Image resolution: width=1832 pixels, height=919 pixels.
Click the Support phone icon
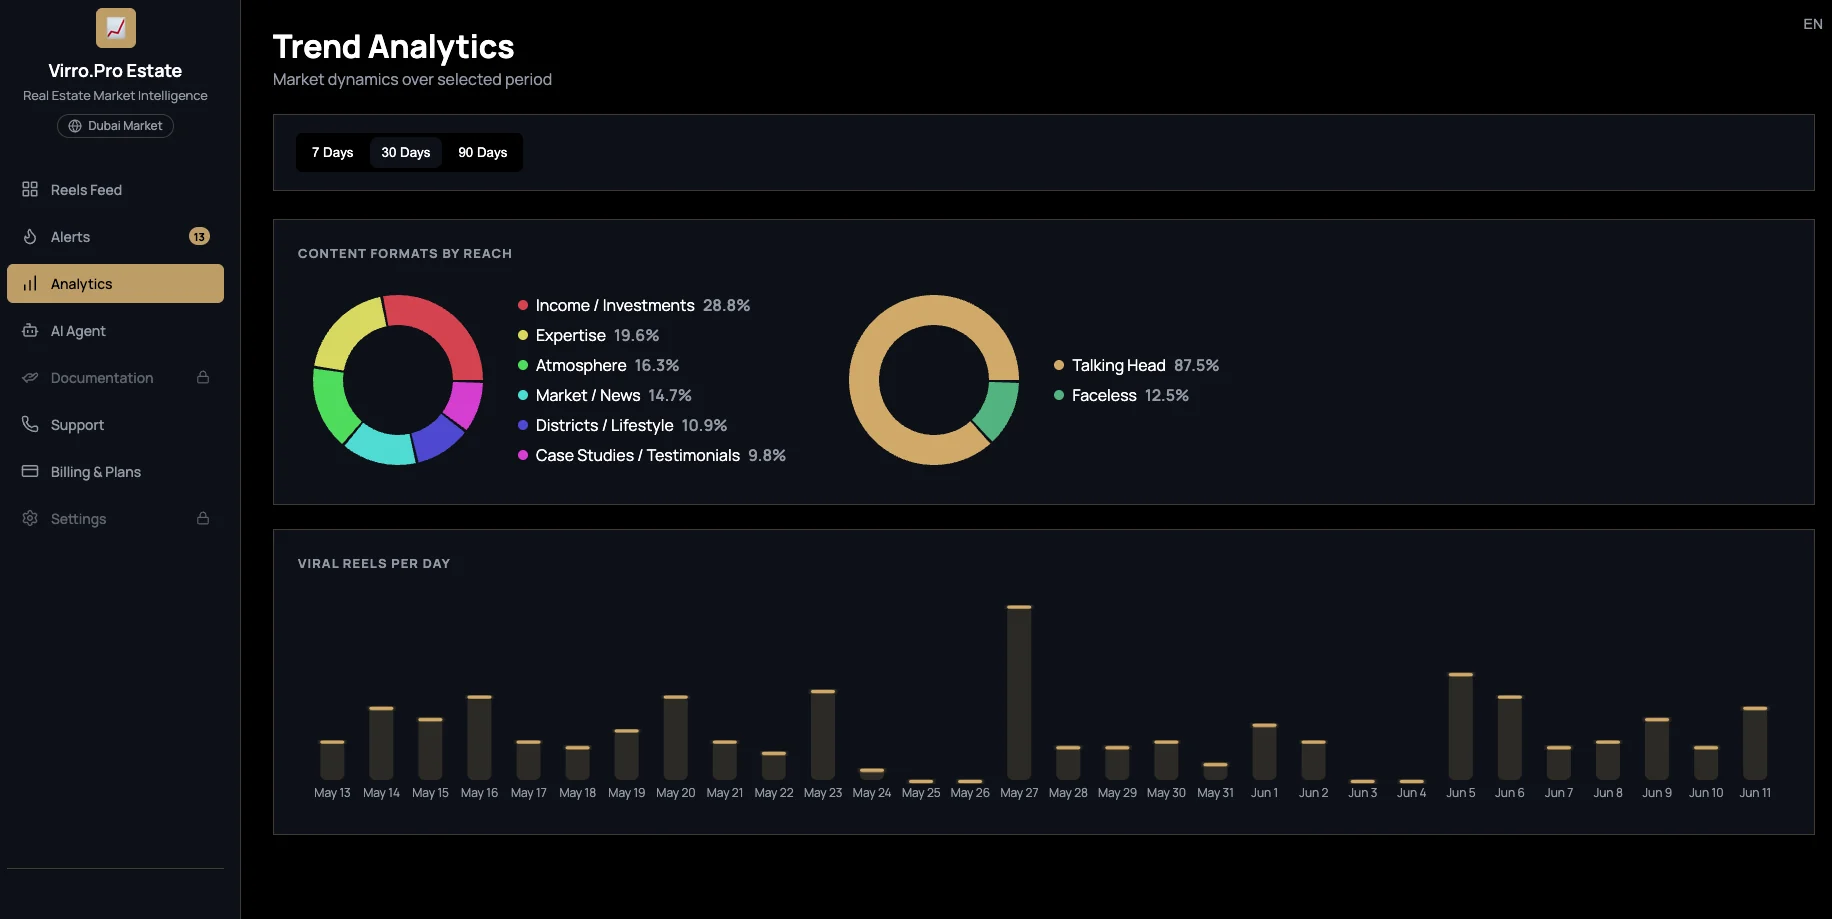pyautogui.click(x=30, y=424)
